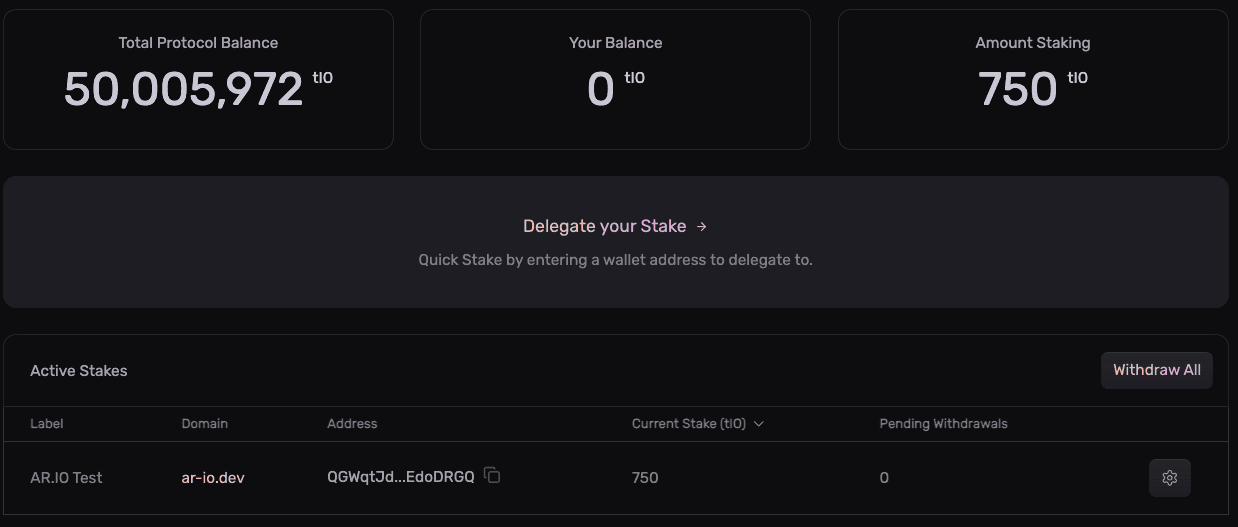1238x527 pixels.
Task: Click the arrow beside Delegate your Stake
Action: (702, 227)
